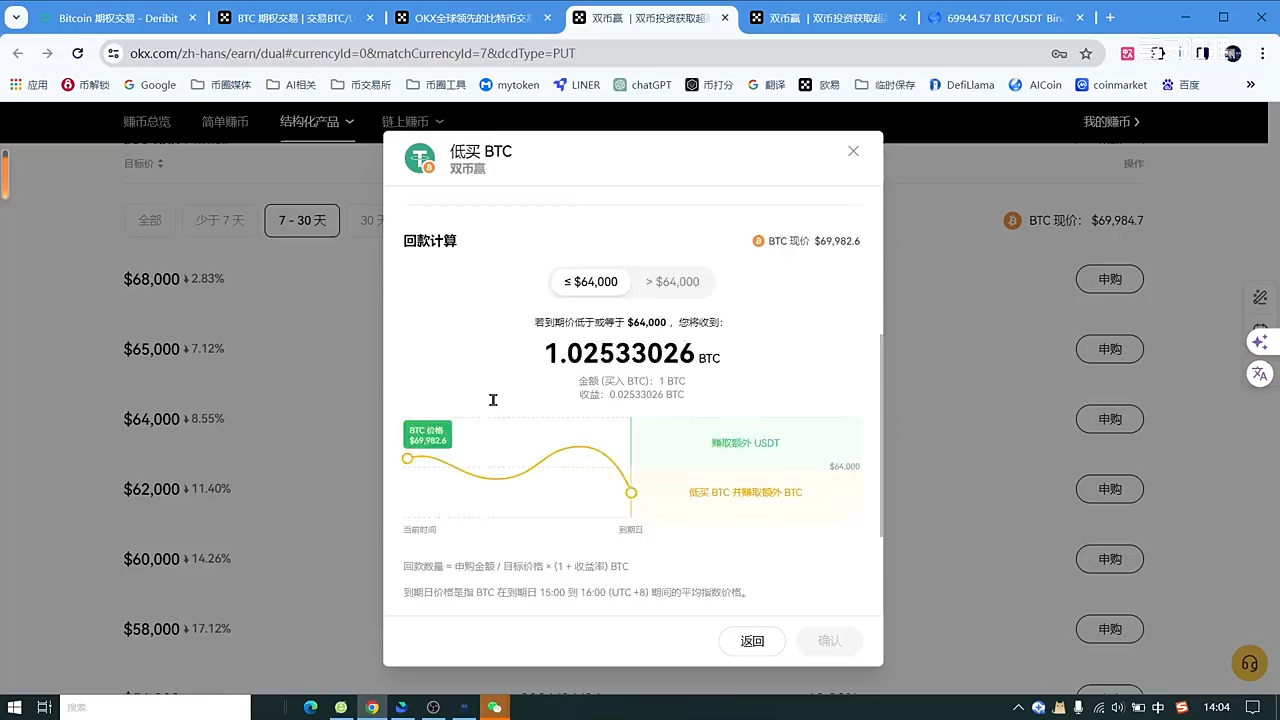Click the $60,000 target price text
The image size is (1280, 720).
pos(151,559)
